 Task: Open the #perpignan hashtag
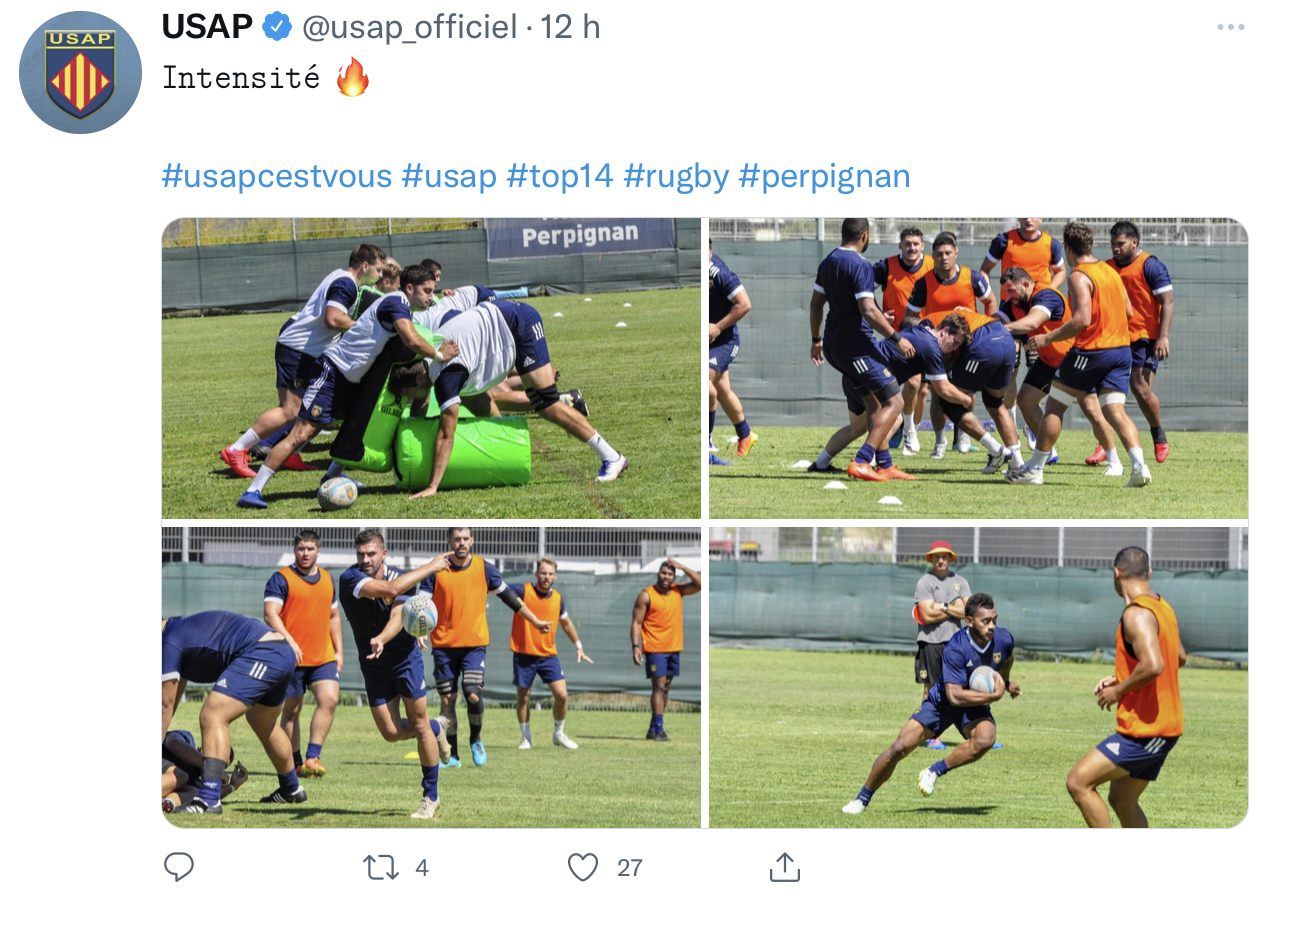pos(825,176)
